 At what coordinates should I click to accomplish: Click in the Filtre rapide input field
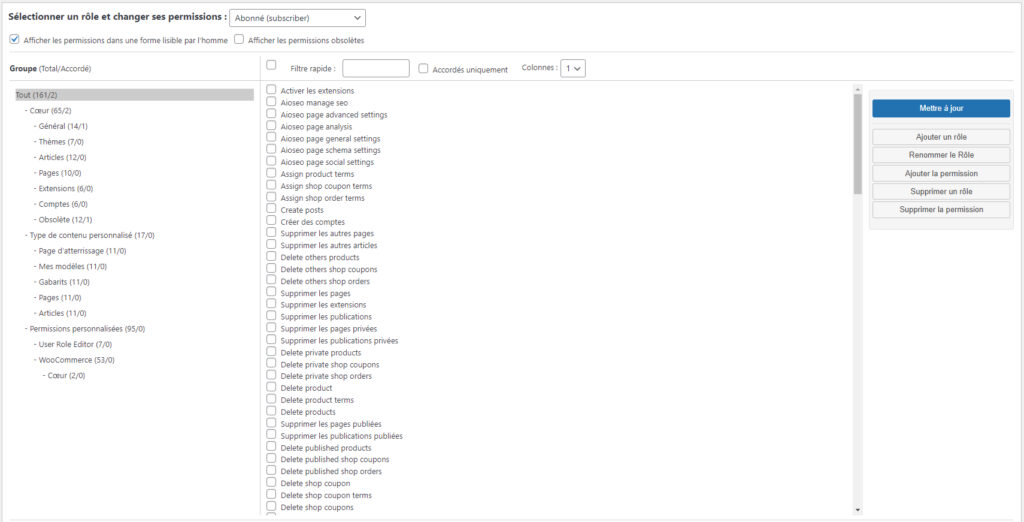376,69
